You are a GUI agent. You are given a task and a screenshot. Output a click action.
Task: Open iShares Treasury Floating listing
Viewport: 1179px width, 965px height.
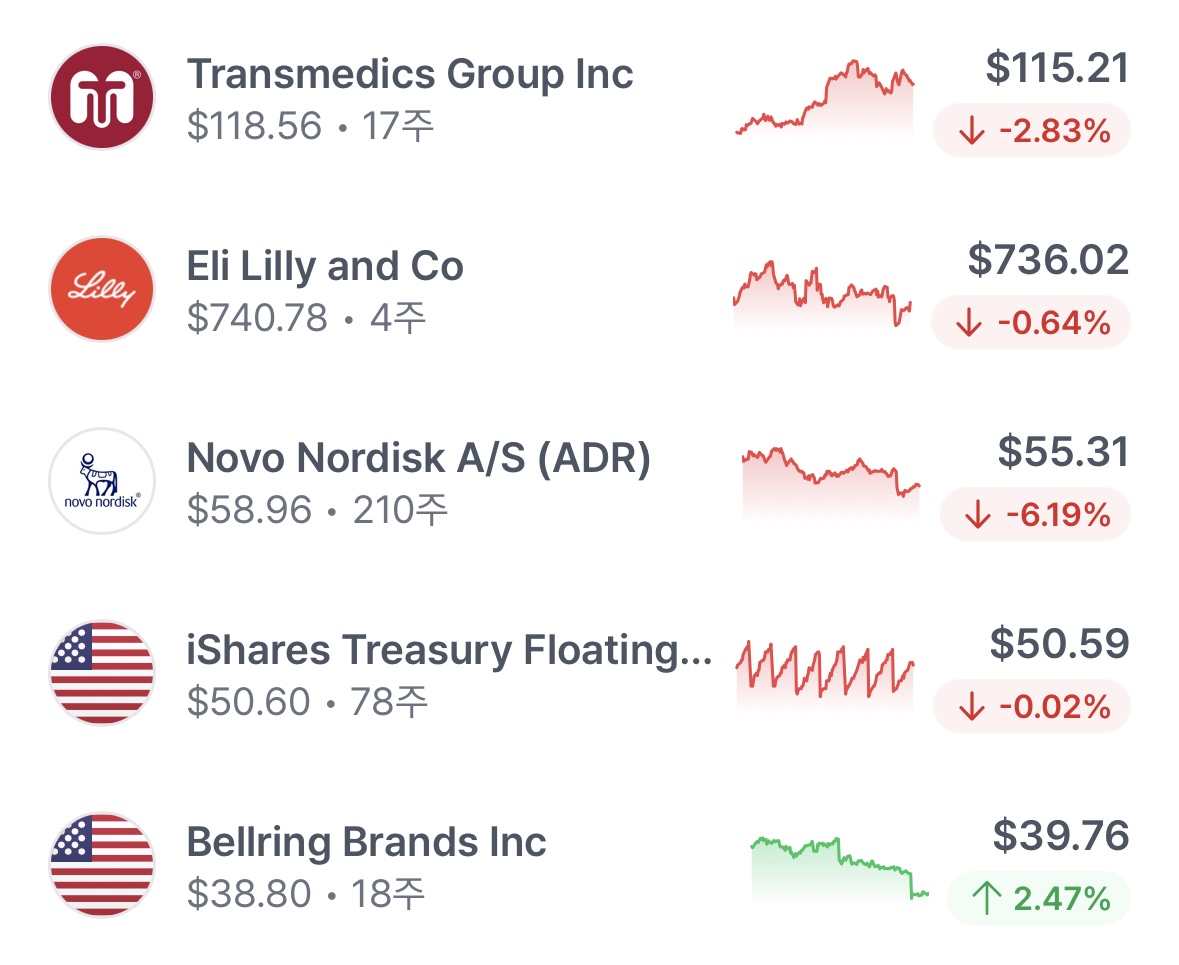tap(449, 650)
